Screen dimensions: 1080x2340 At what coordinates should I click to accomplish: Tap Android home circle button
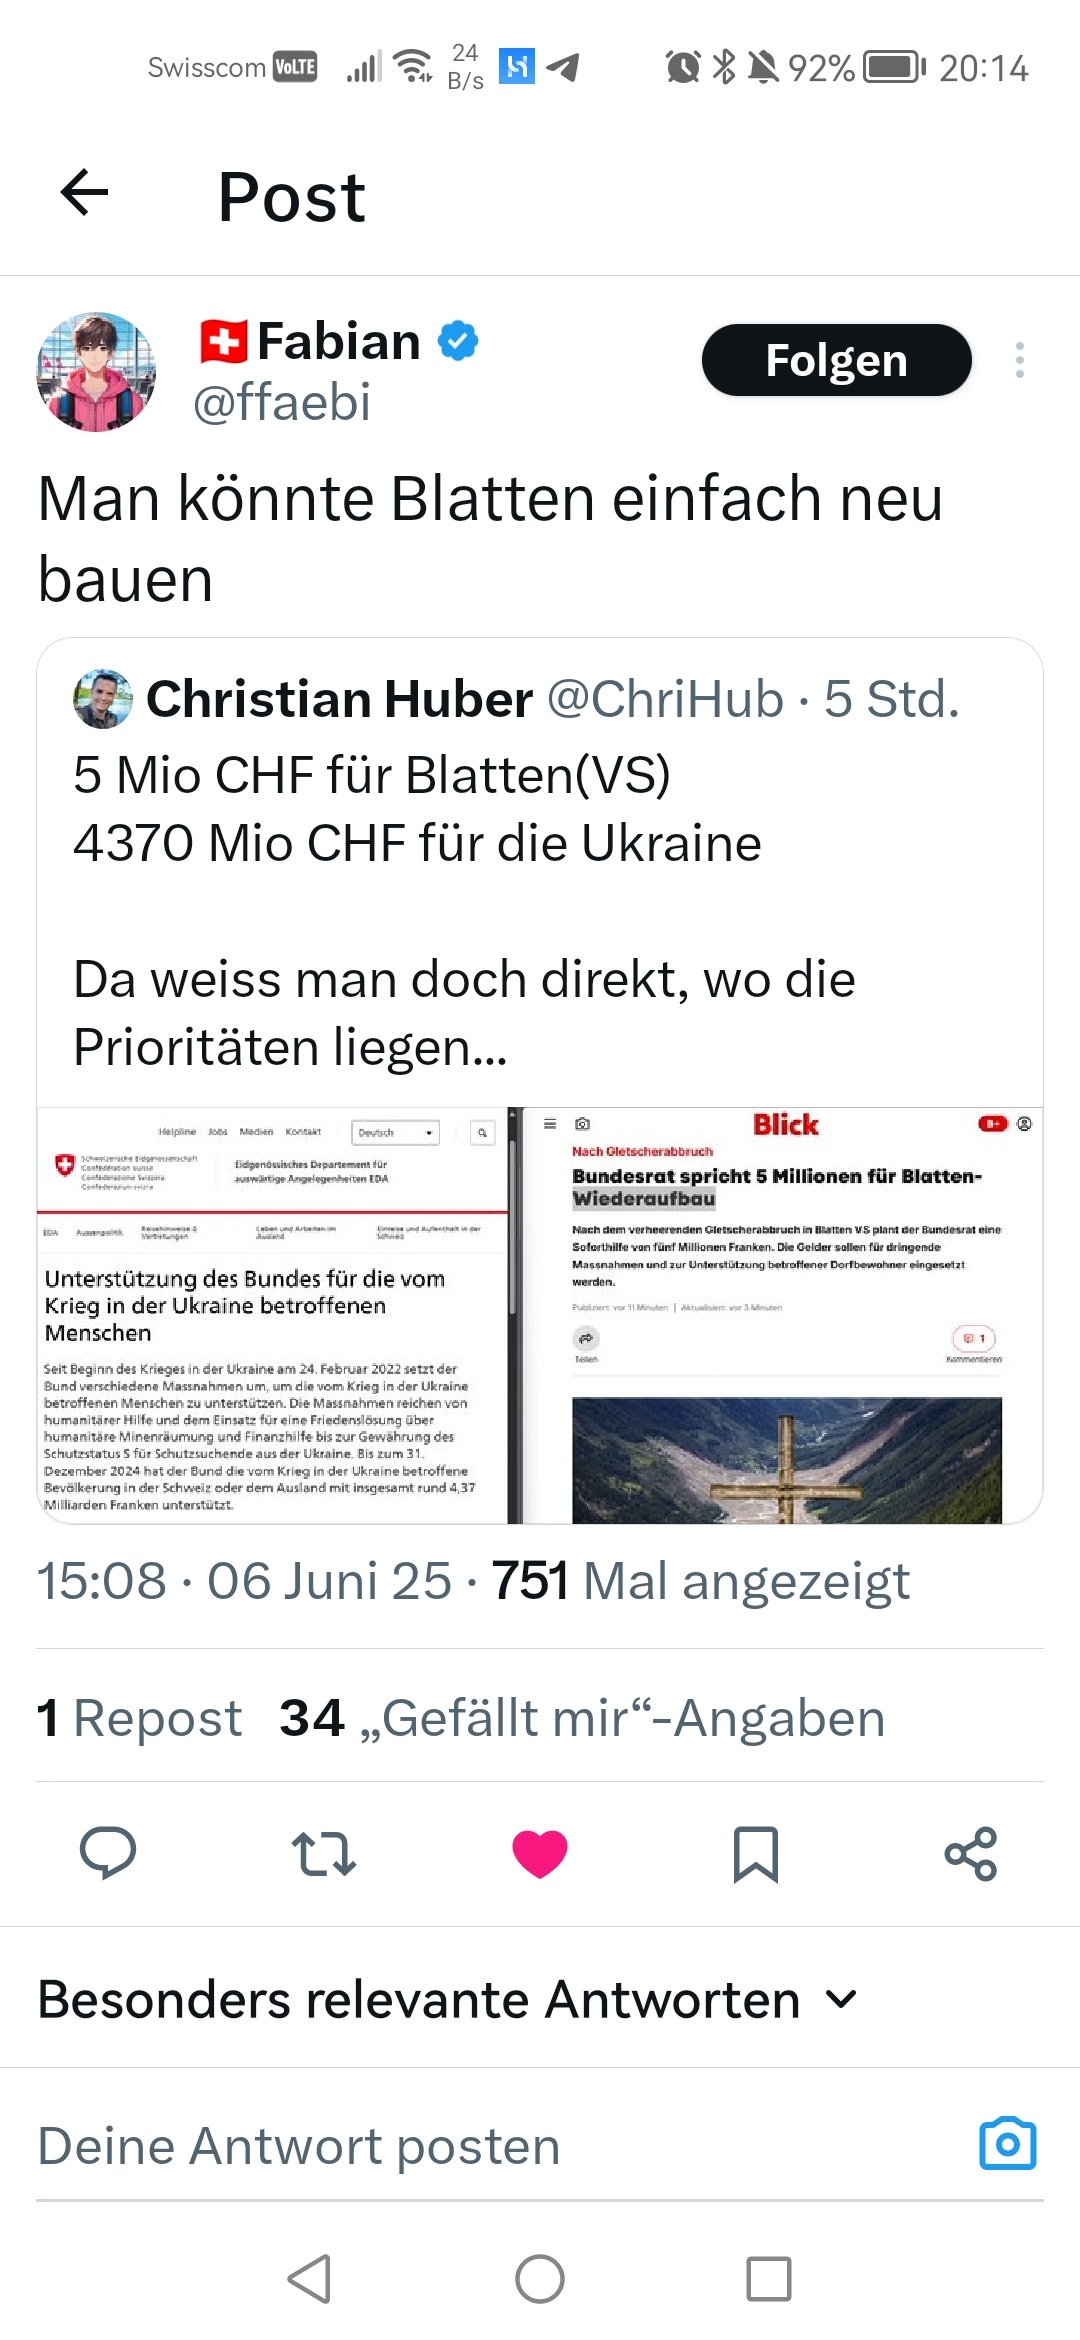[540, 2279]
